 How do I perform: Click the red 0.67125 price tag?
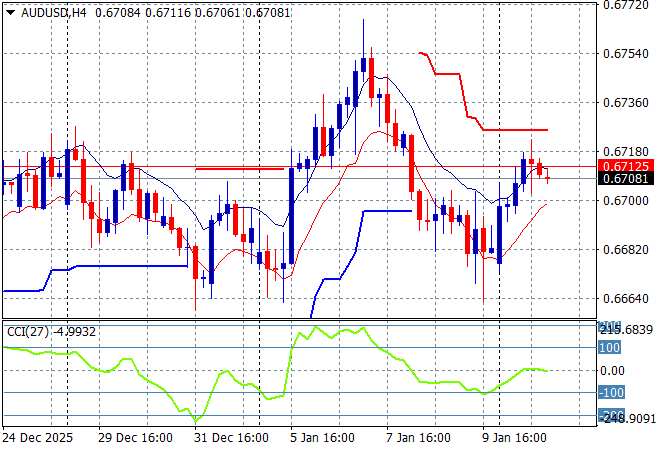pyautogui.click(x=626, y=165)
